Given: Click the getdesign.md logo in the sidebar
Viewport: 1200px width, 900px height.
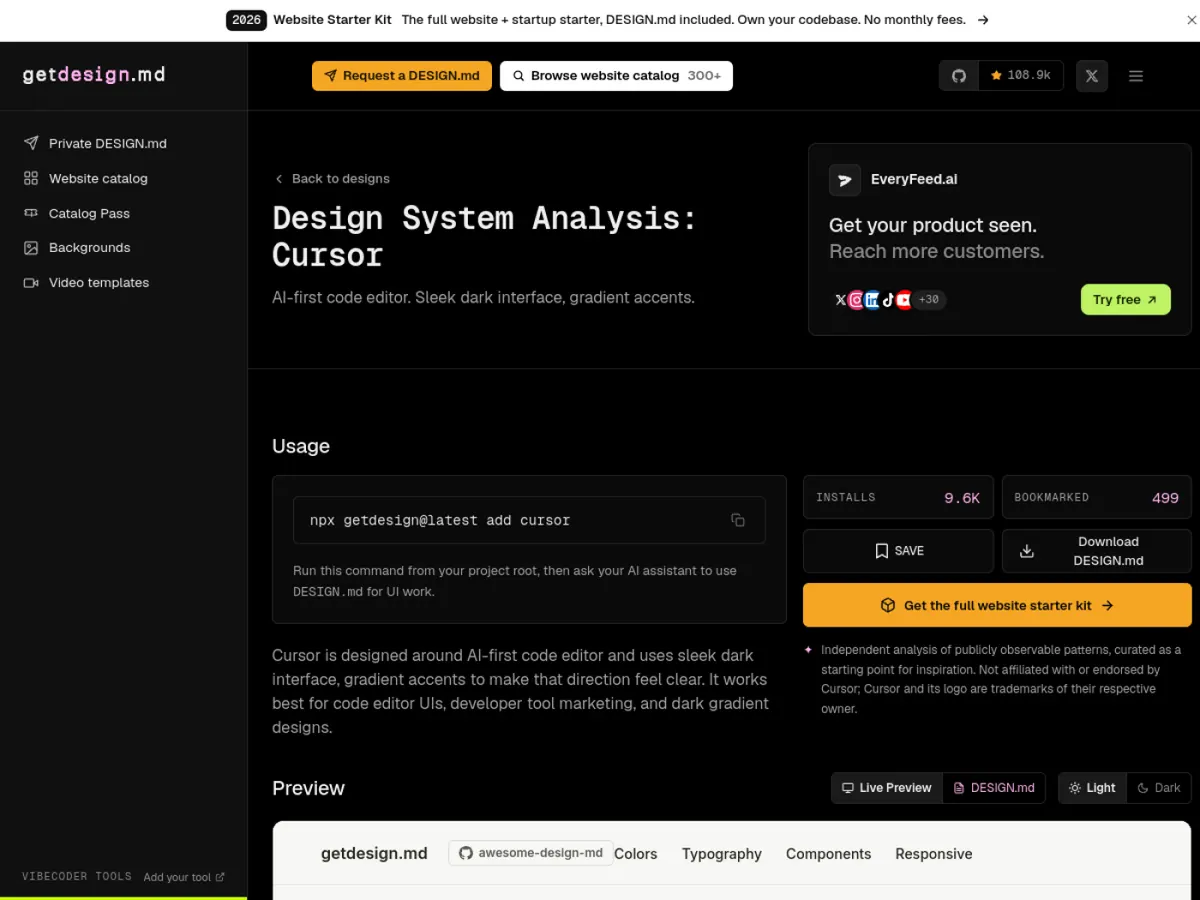Looking at the screenshot, I should [94, 75].
